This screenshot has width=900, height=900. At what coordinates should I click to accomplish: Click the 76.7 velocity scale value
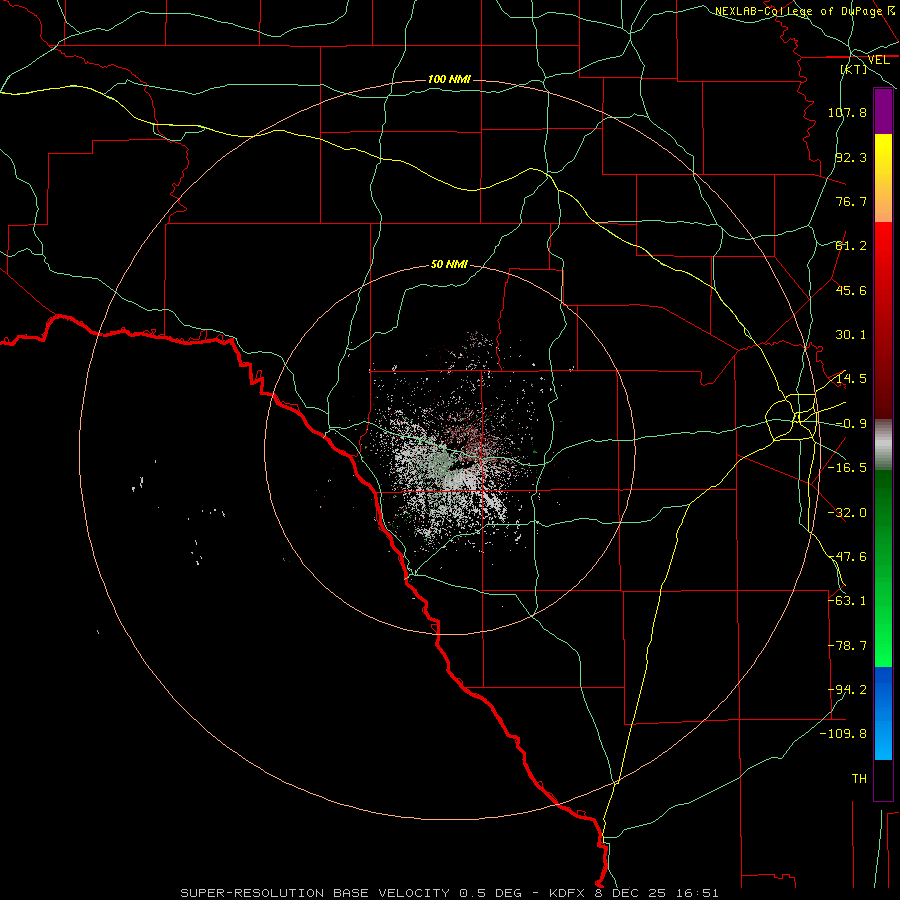point(851,201)
